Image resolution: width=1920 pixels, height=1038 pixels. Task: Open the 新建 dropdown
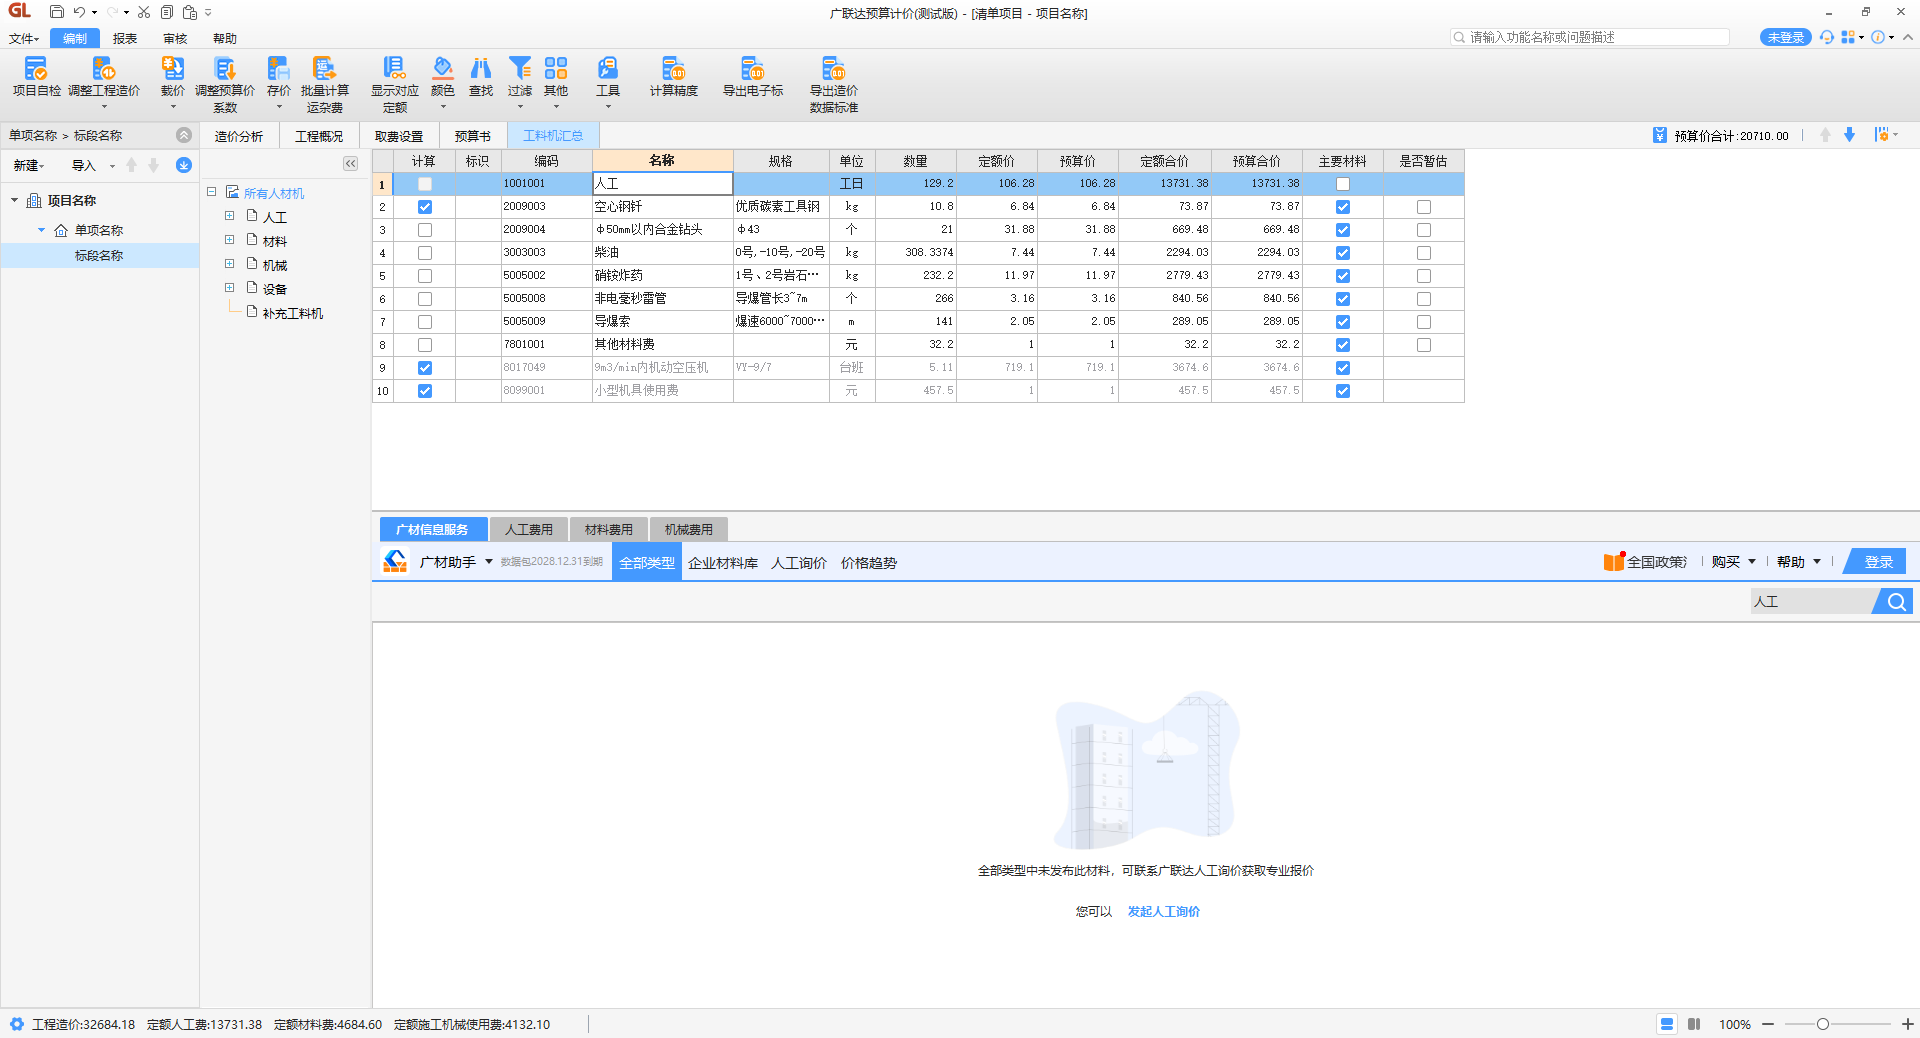coord(29,165)
